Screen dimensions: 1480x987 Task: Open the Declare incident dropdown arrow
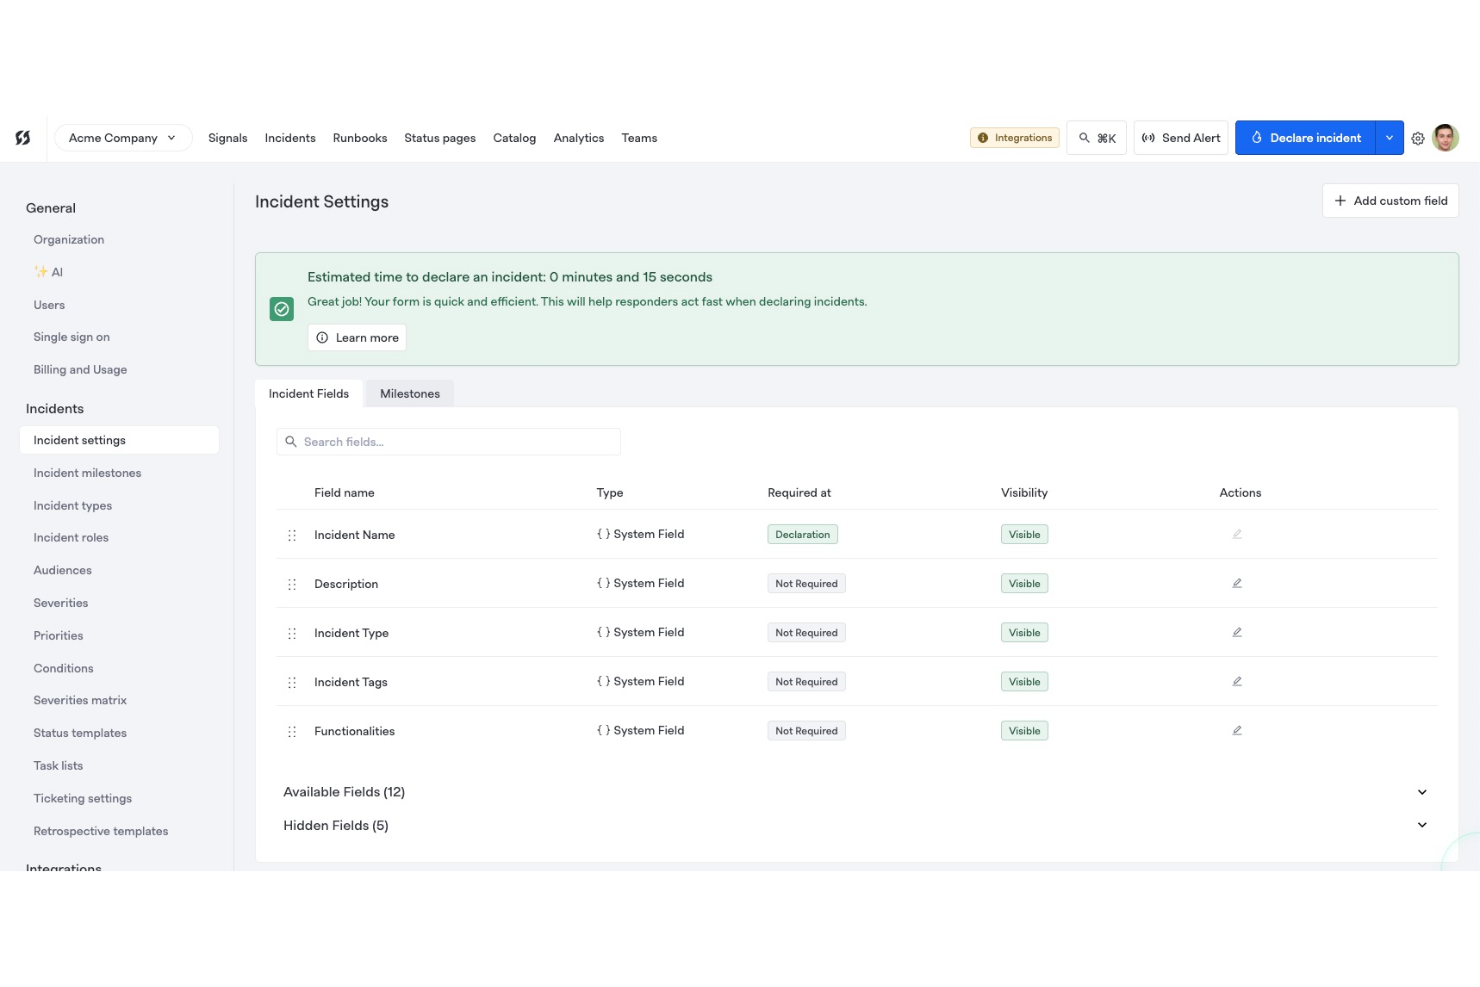tap(1389, 138)
